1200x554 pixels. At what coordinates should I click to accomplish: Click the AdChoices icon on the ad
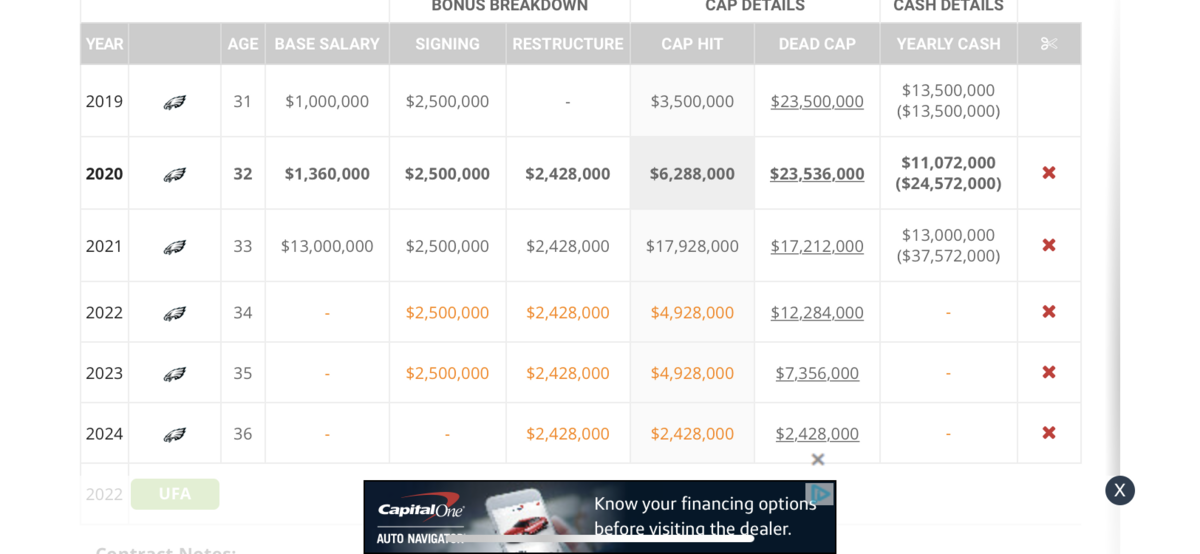[x=820, y=494]
